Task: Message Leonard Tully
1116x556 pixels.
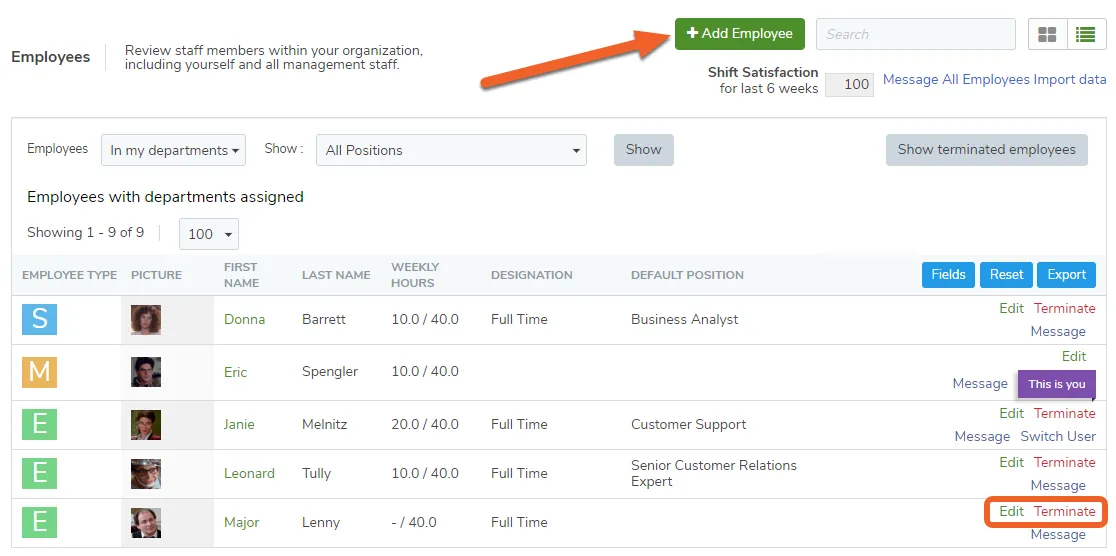Action: pyautogui.click(x=1058, y=486)
